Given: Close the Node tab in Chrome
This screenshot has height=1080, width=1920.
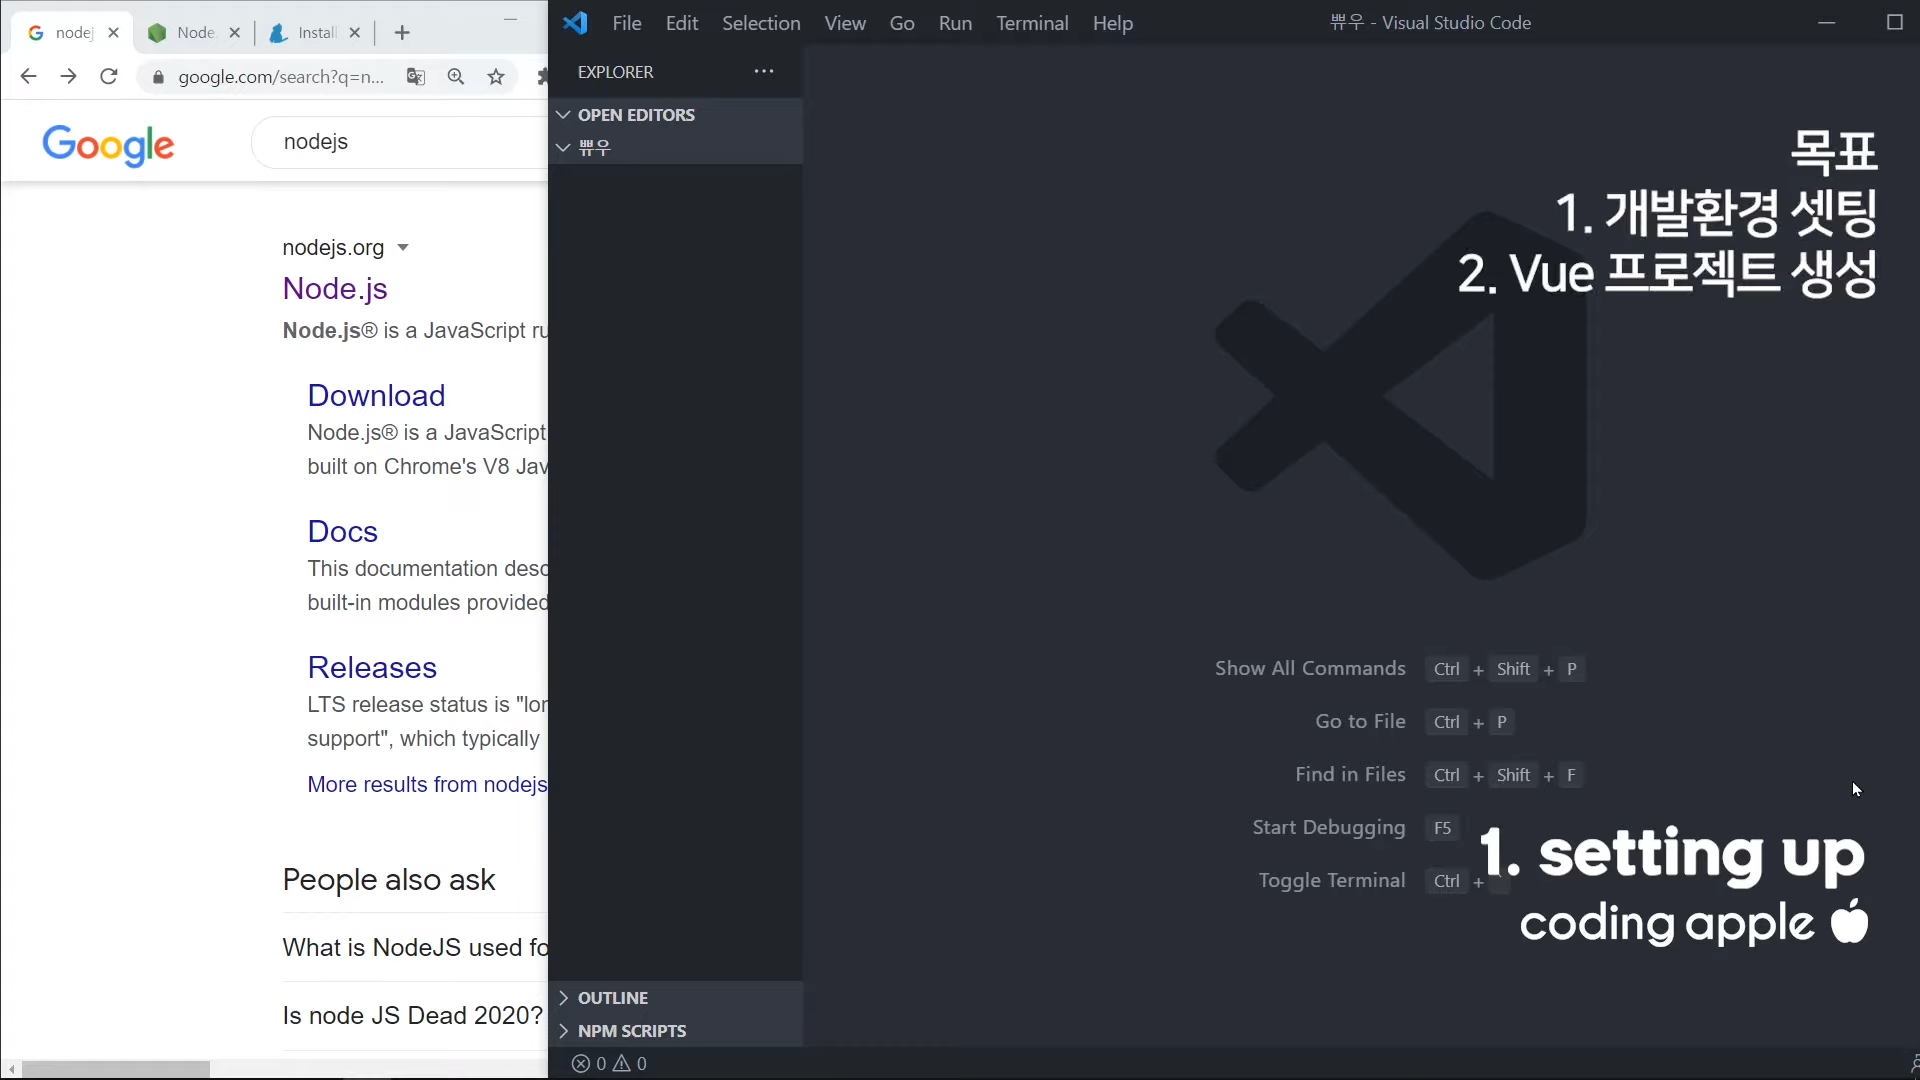Looking at the screenshot, I should [234, 33].
